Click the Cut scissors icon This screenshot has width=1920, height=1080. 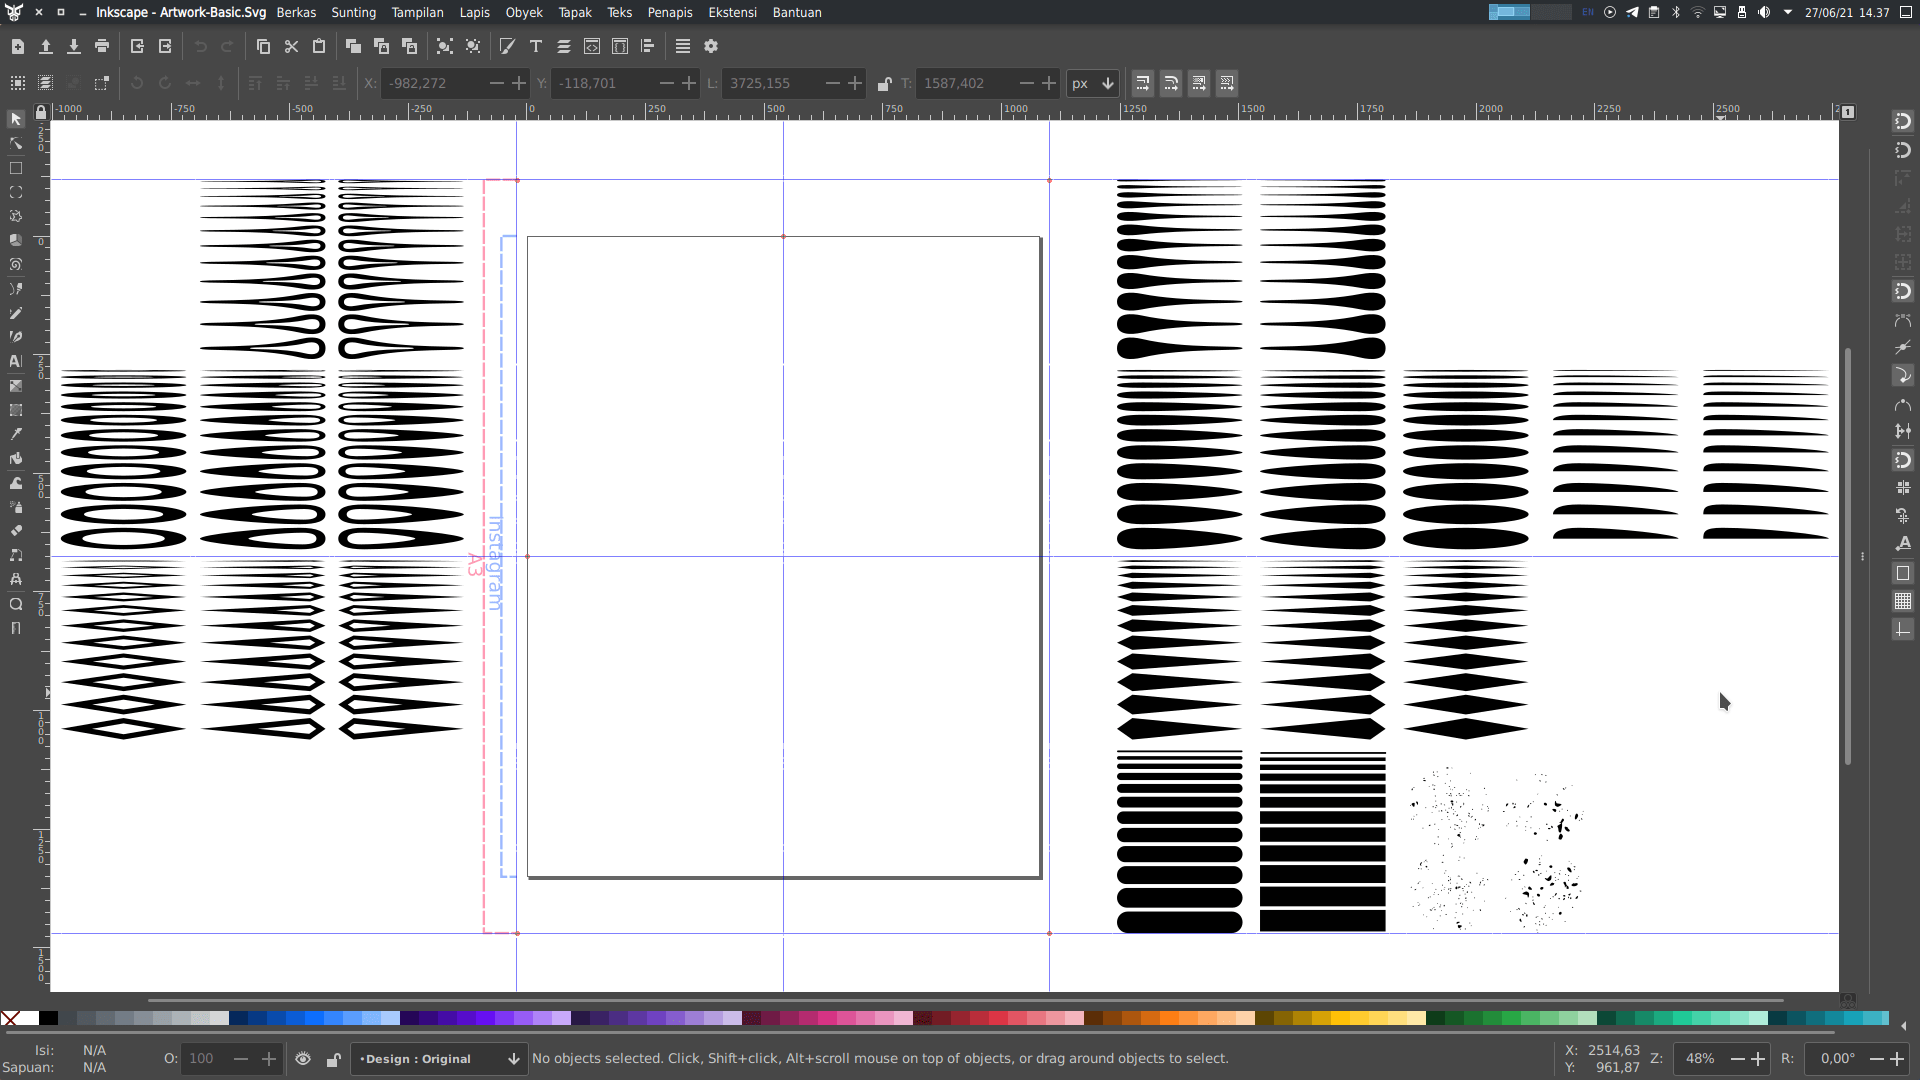tap(291, 46)
